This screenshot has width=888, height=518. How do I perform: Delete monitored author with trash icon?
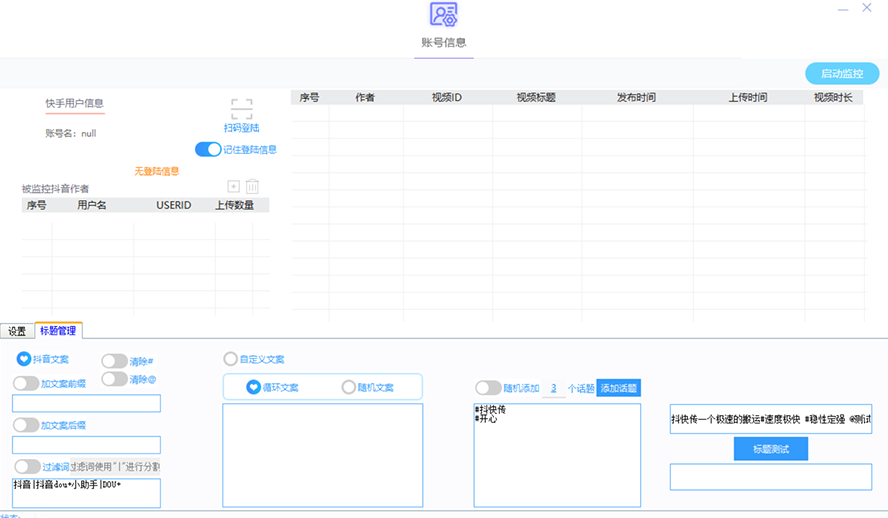click(253, 186)
